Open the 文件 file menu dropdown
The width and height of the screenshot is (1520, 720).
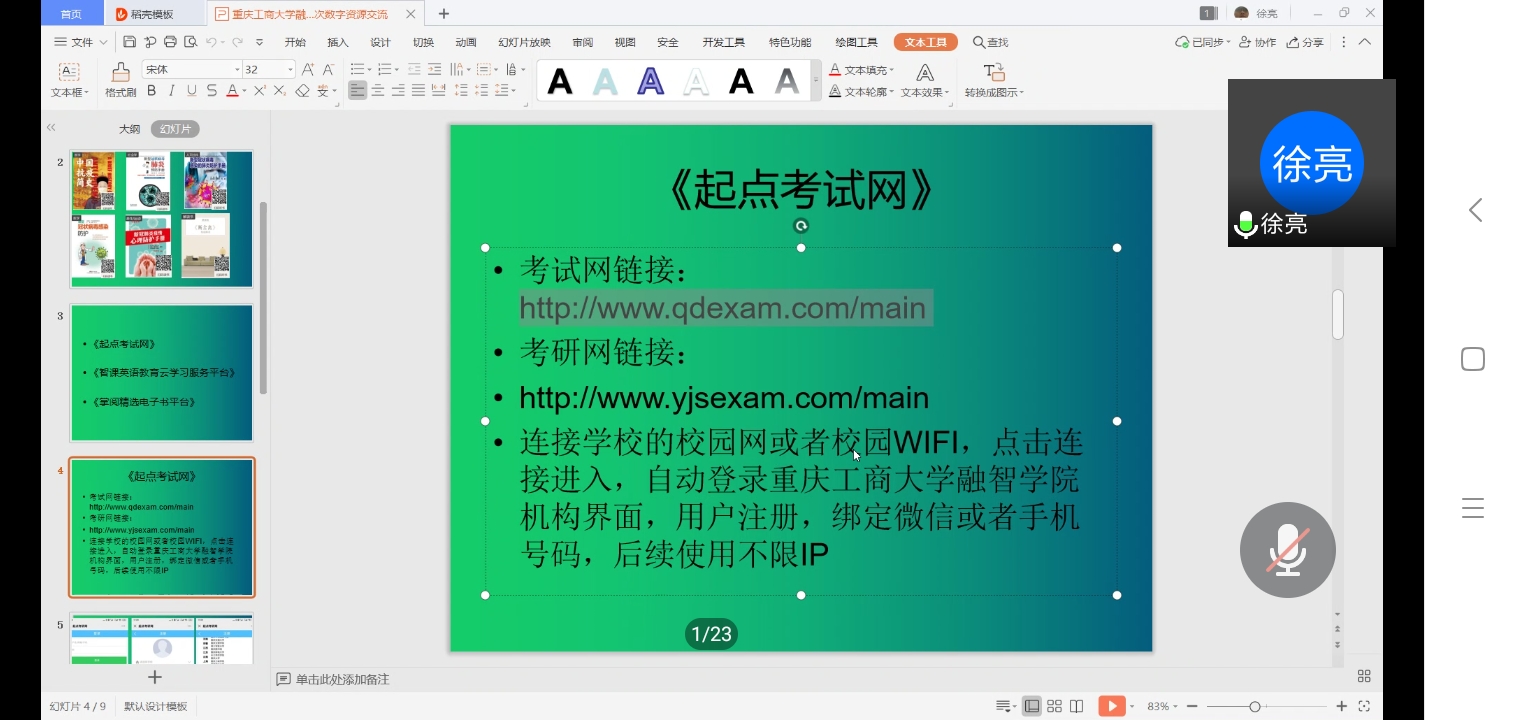81,42
